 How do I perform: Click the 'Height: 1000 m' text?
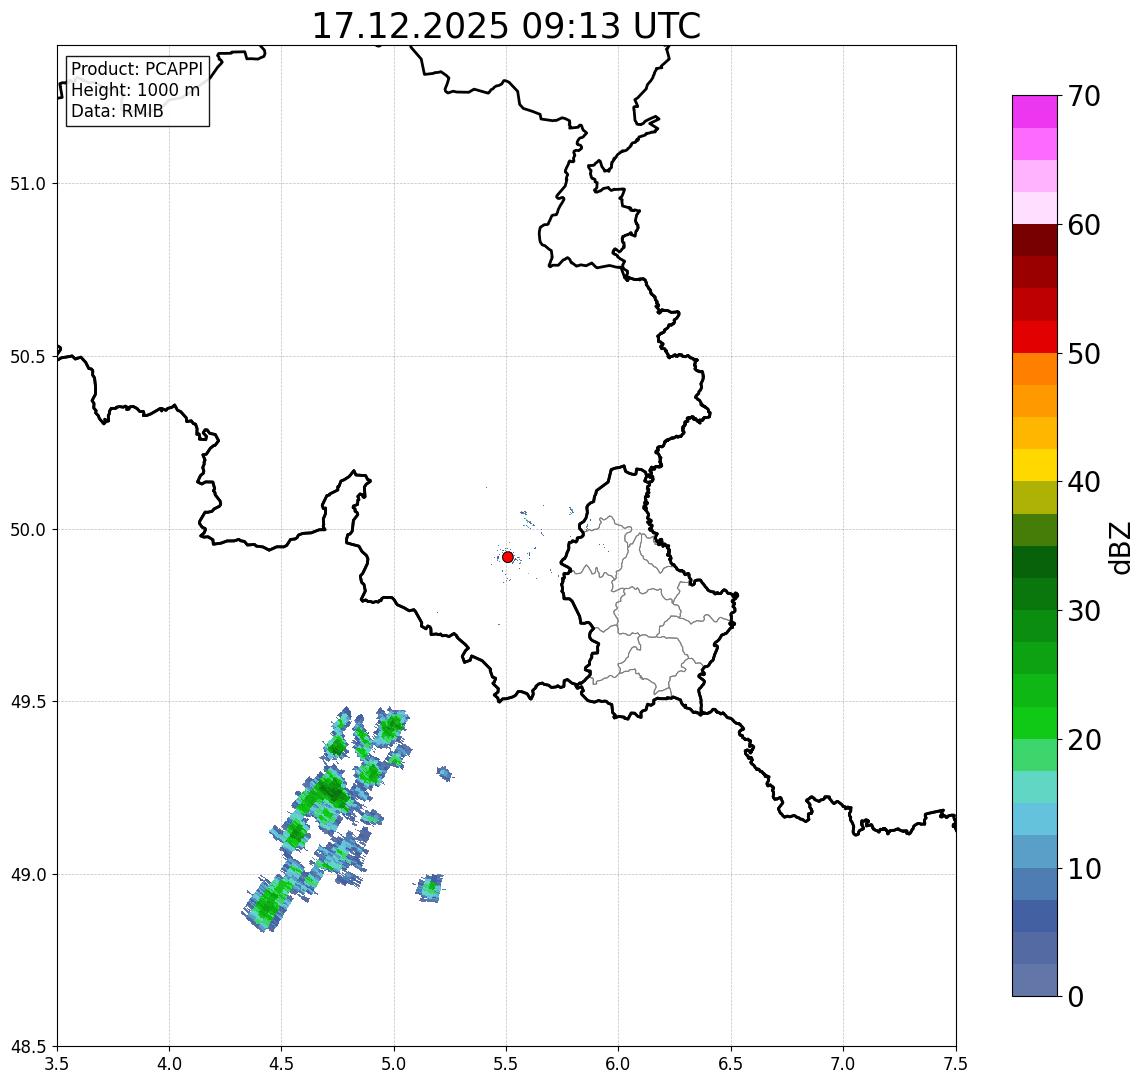tap(135, 90)
